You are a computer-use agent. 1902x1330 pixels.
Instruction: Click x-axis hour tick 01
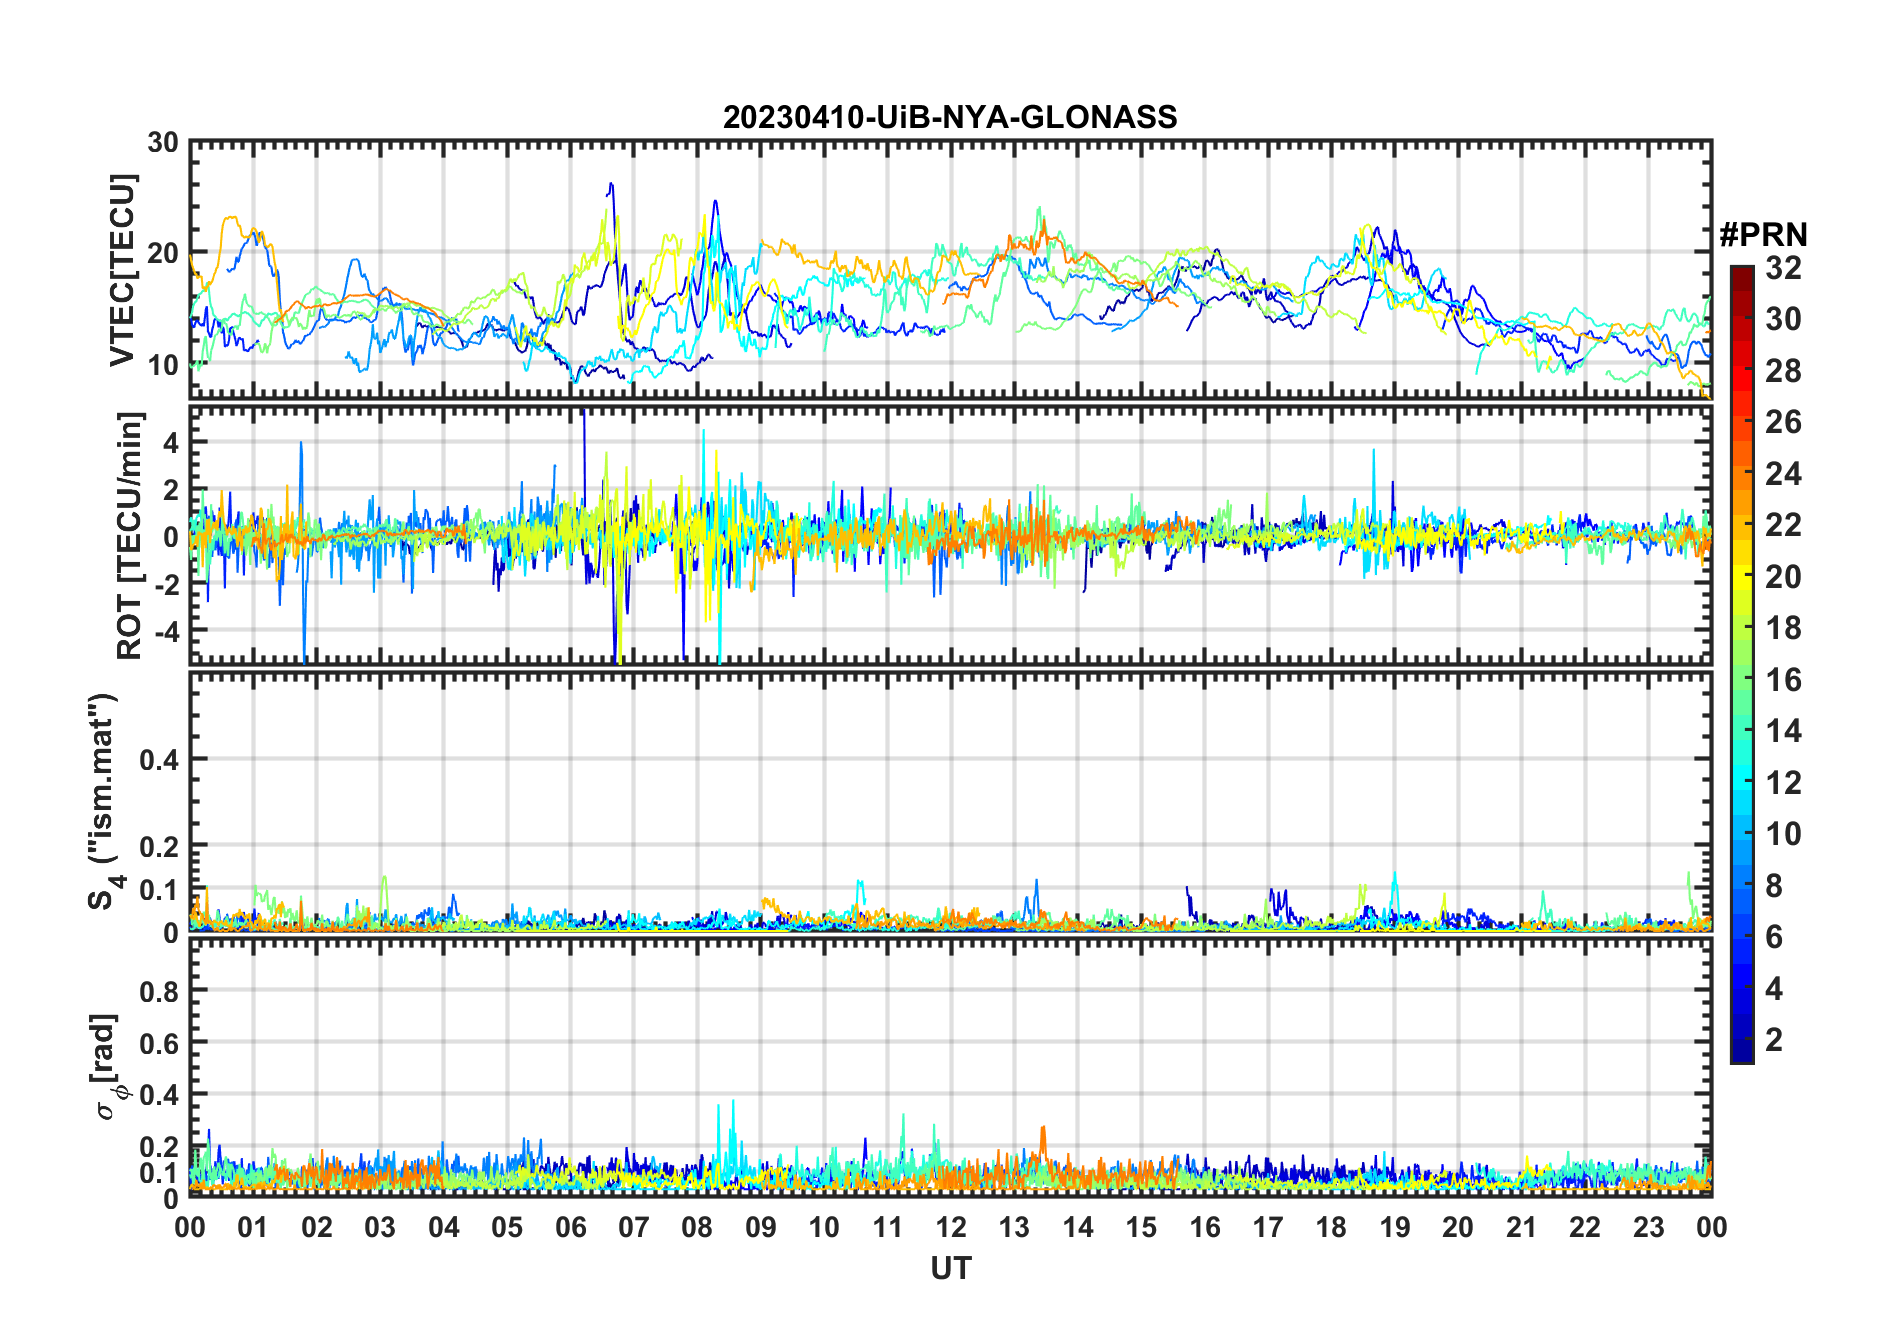point(253,1227)
